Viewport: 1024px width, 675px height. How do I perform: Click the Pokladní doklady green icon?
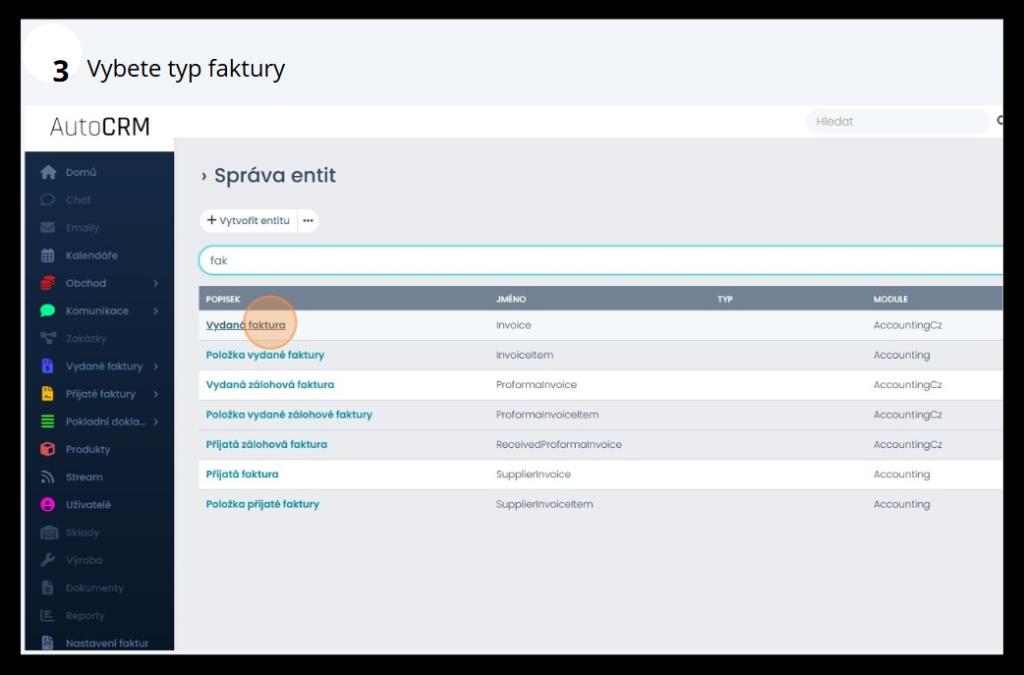[x=48, y=422]
